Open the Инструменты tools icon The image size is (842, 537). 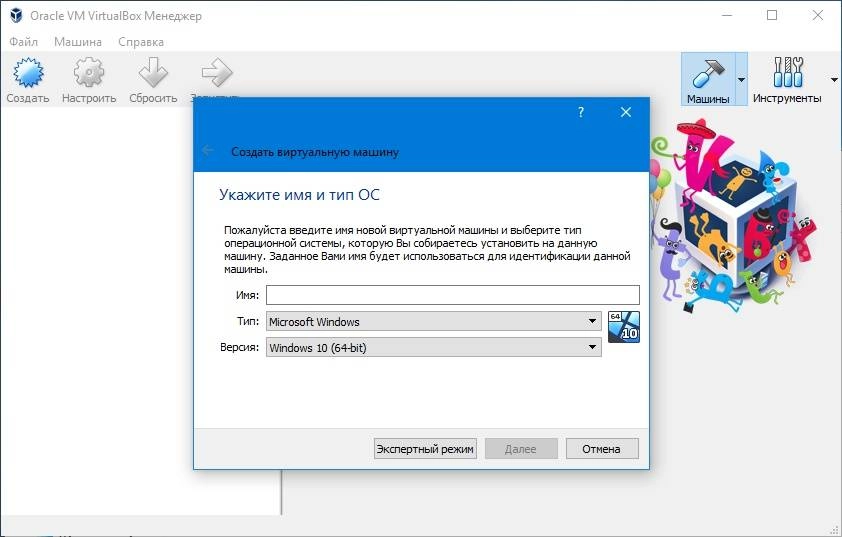pyautogui.click(x=788, y=72)
